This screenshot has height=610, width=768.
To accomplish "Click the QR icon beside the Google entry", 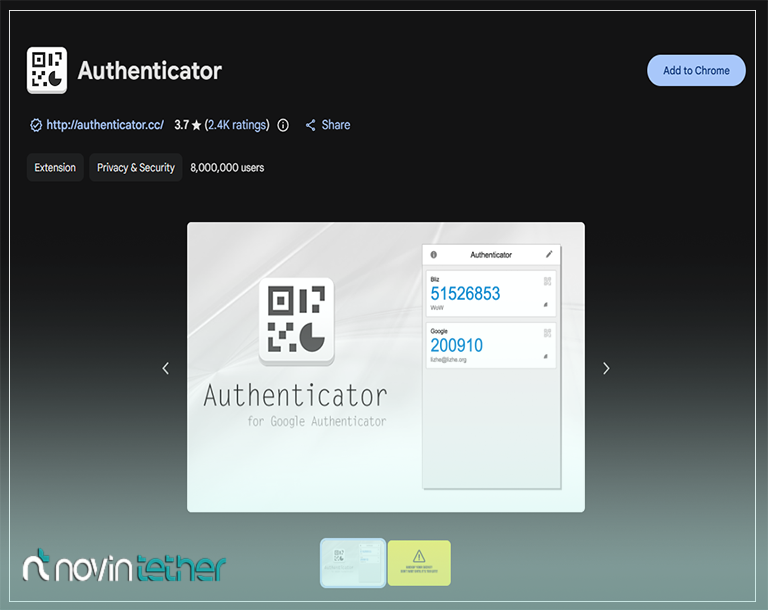I will [547, 333].
